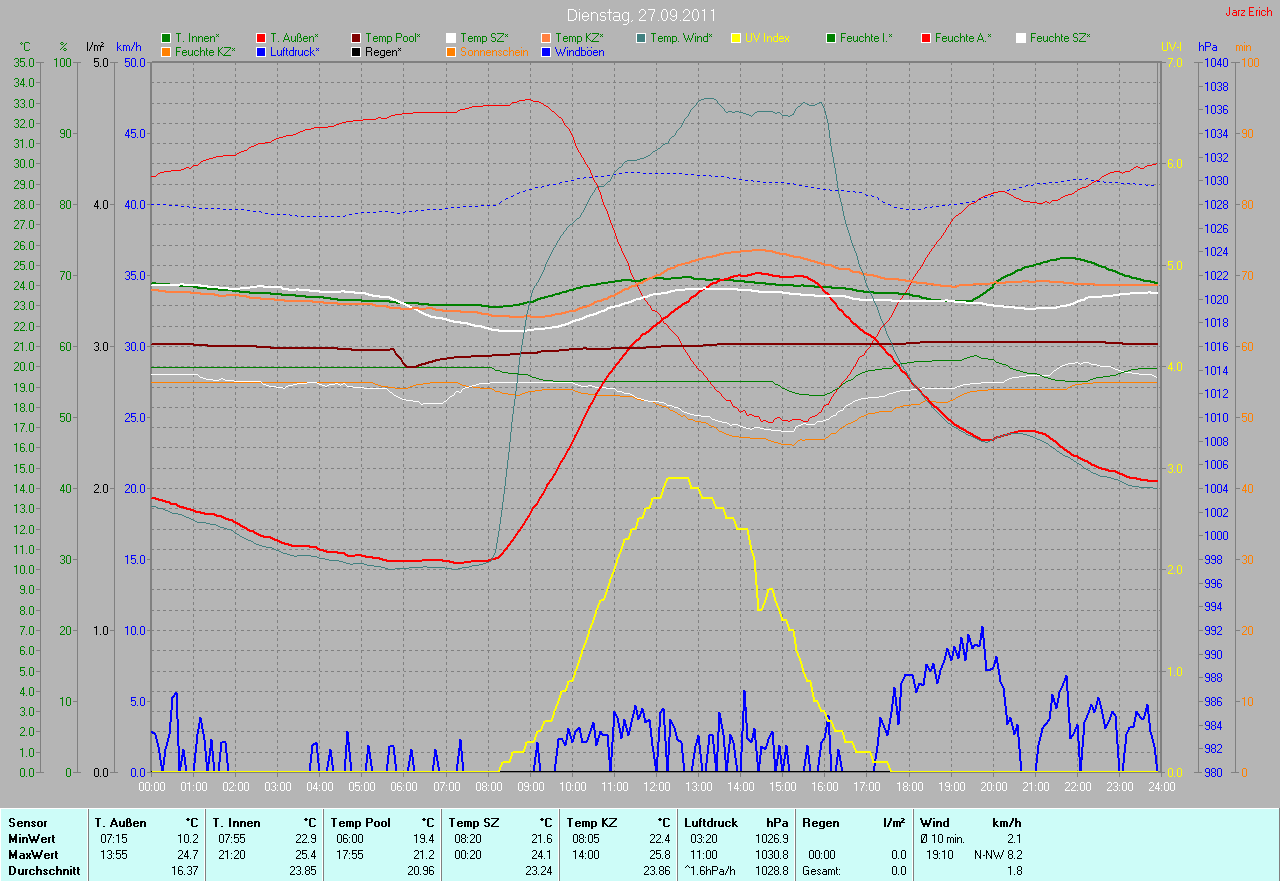Image resolution: width=1280 pixels, height=881 pixels.
Task: Click the '06:00' time axis label
Action: tap(404, 787)
